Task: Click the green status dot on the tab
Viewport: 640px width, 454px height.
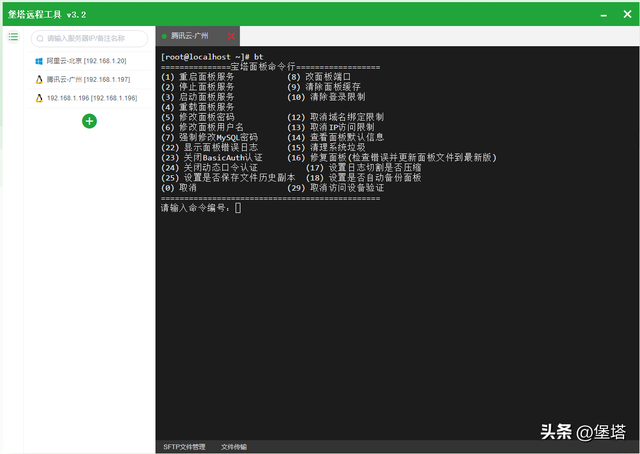Action: point(164,36)
